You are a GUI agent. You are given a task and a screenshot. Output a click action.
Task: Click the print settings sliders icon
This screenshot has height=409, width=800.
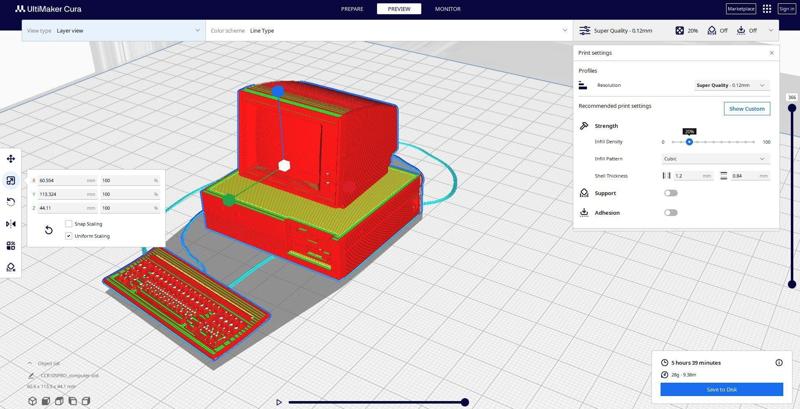[x=585, y=31]
